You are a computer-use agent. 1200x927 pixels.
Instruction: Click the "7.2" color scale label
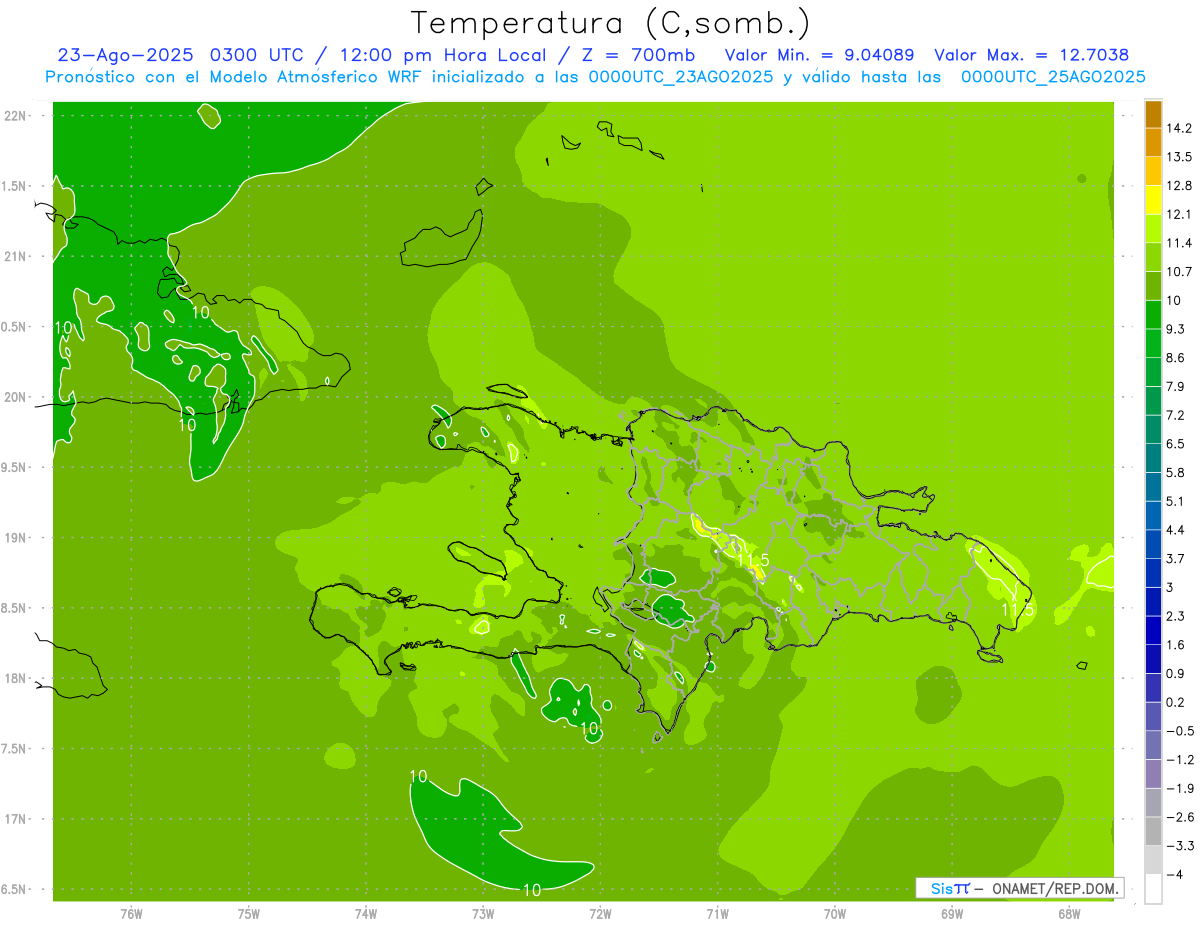(x=1176, y=415)
